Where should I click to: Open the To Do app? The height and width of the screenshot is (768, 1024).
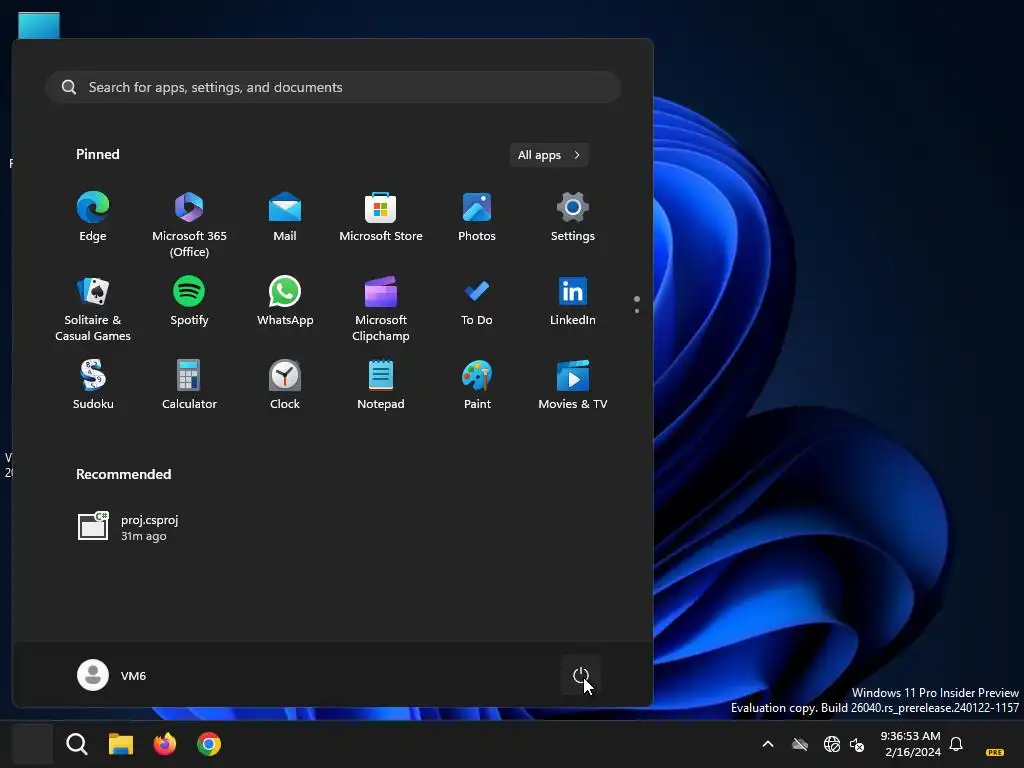tap(477, 302)
